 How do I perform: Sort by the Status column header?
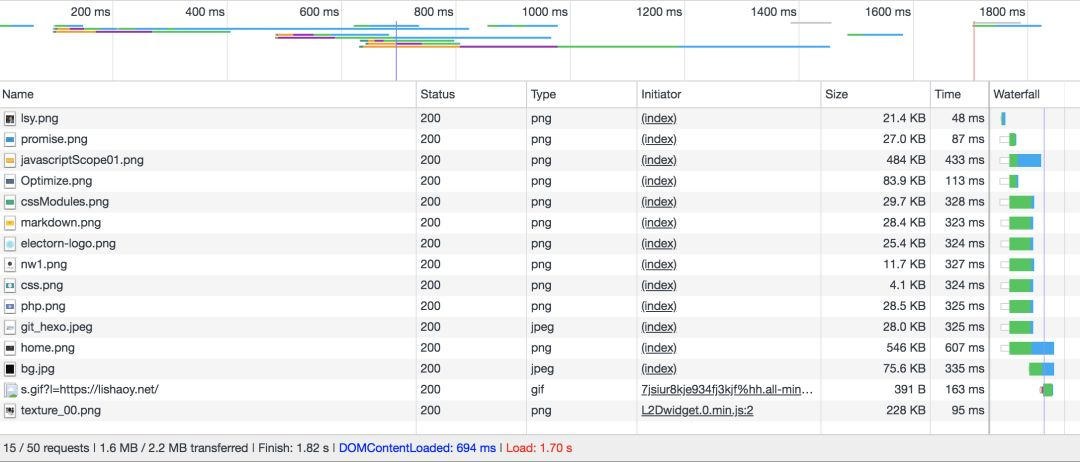pyautogui.click(x=437, y=94)
